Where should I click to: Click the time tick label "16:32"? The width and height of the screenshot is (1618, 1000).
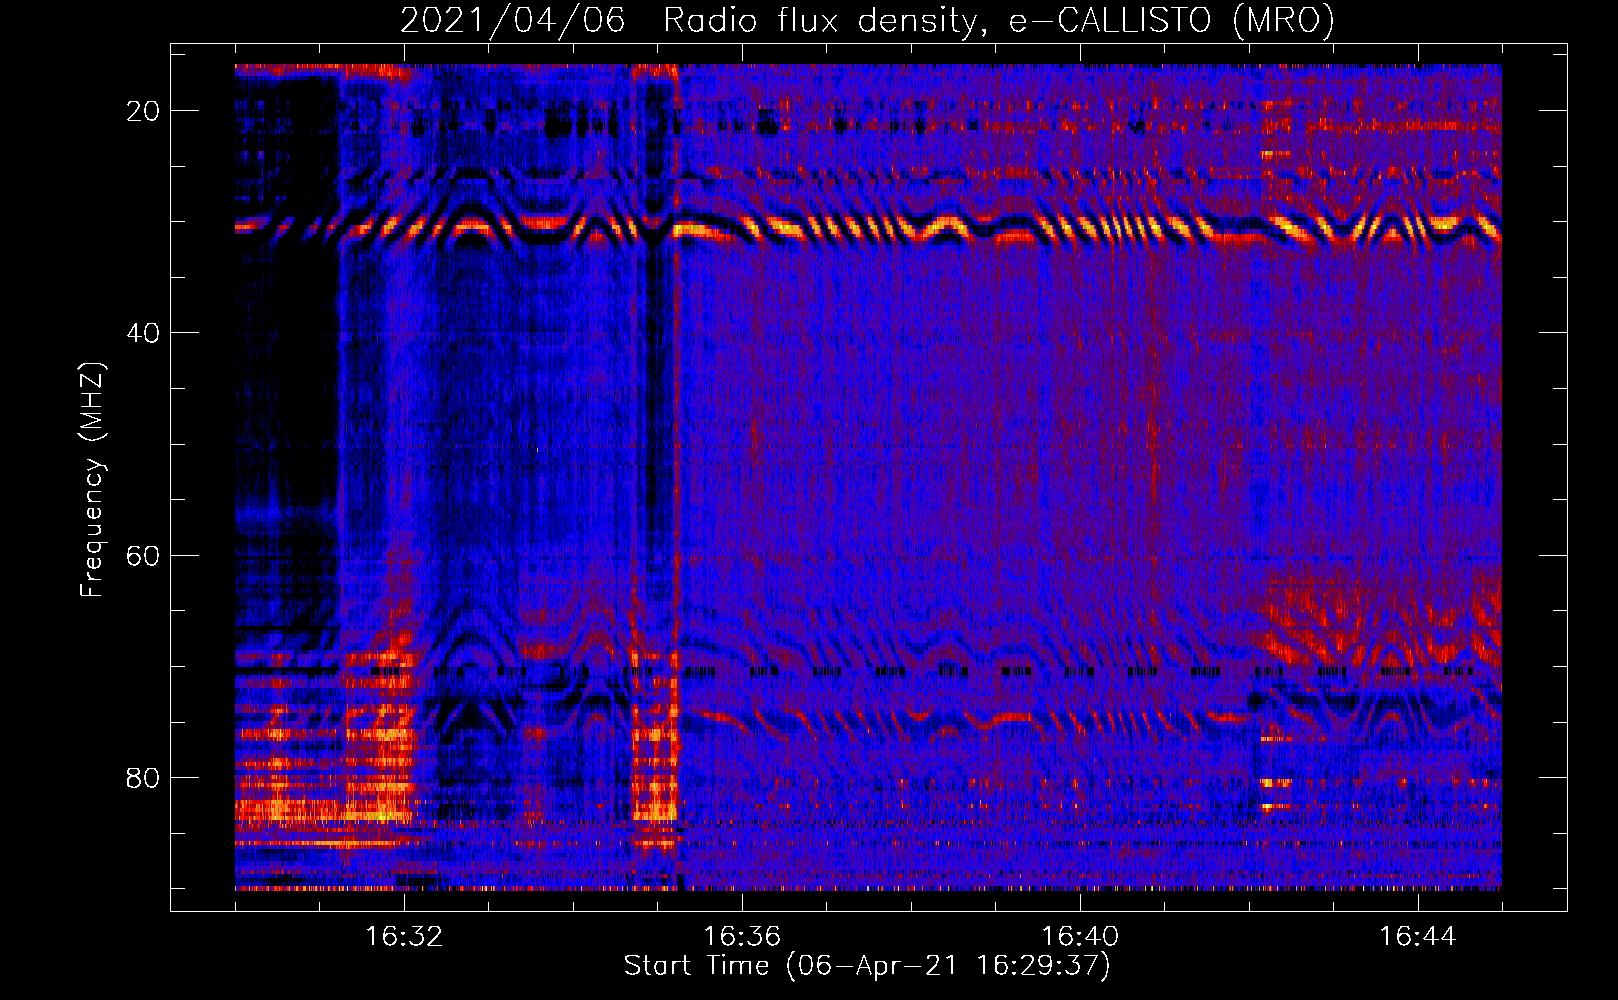tap(404, 936)
